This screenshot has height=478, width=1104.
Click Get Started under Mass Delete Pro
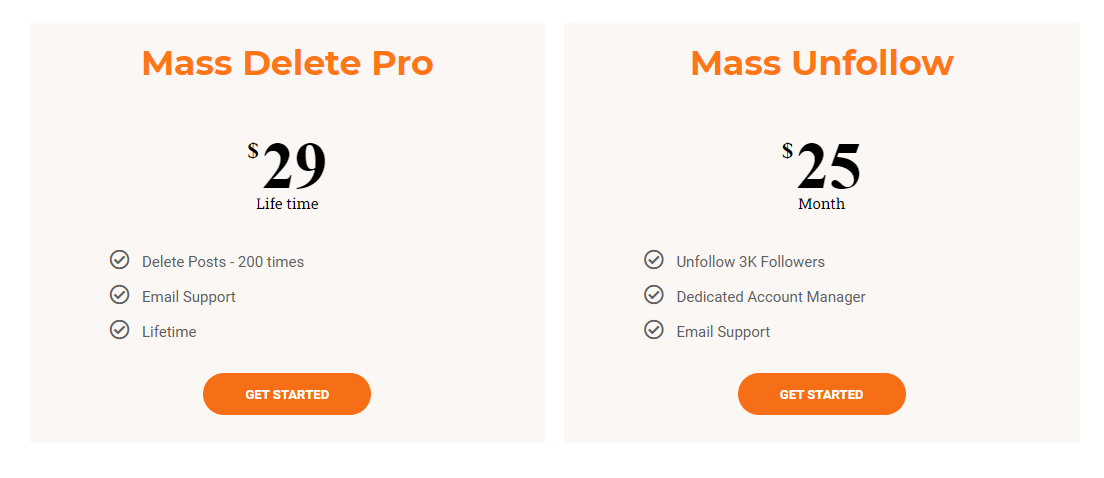click(287, 394)
